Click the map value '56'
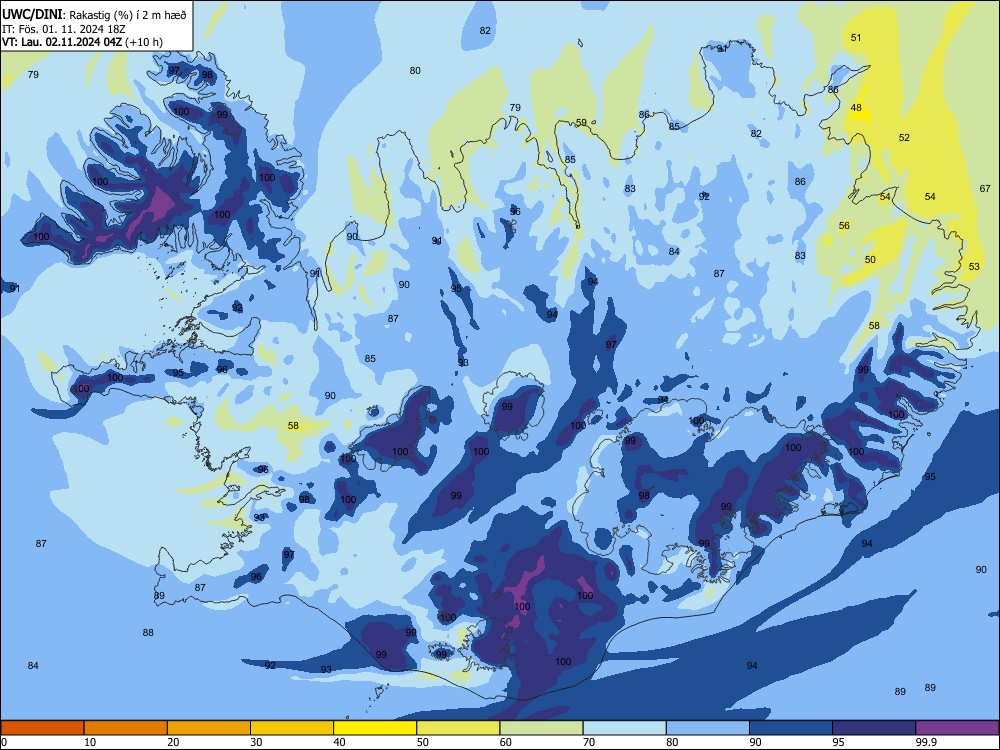This screenshot has width=1000, height=750. click(x=844, y=225)
